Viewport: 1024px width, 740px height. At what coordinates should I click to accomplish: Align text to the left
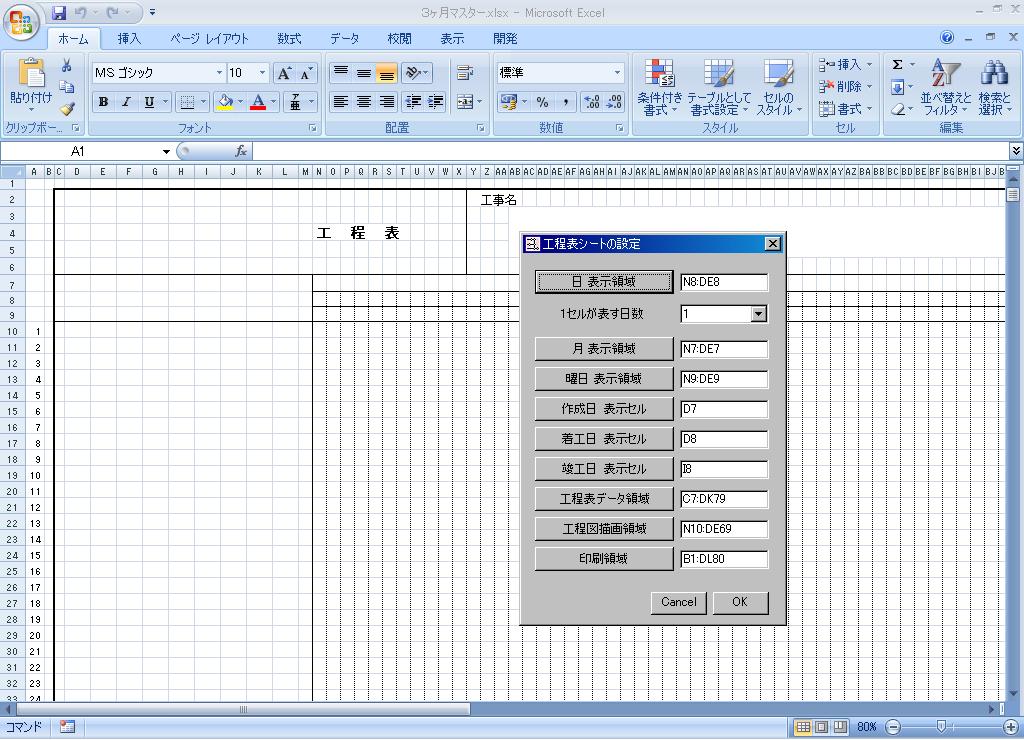[x=340, y=102]
